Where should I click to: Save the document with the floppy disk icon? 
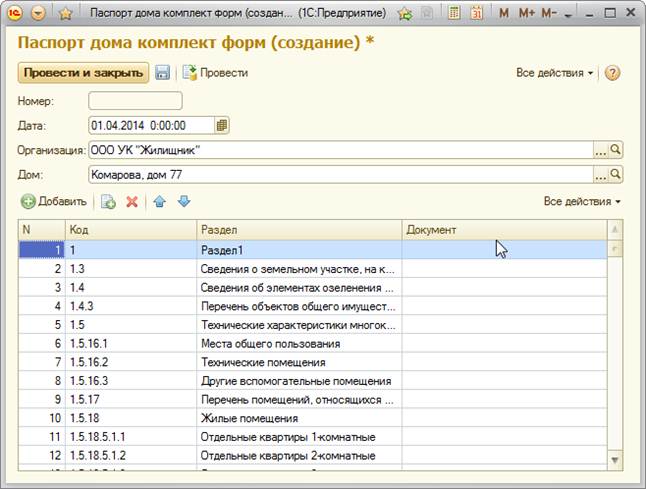[162, 73]
